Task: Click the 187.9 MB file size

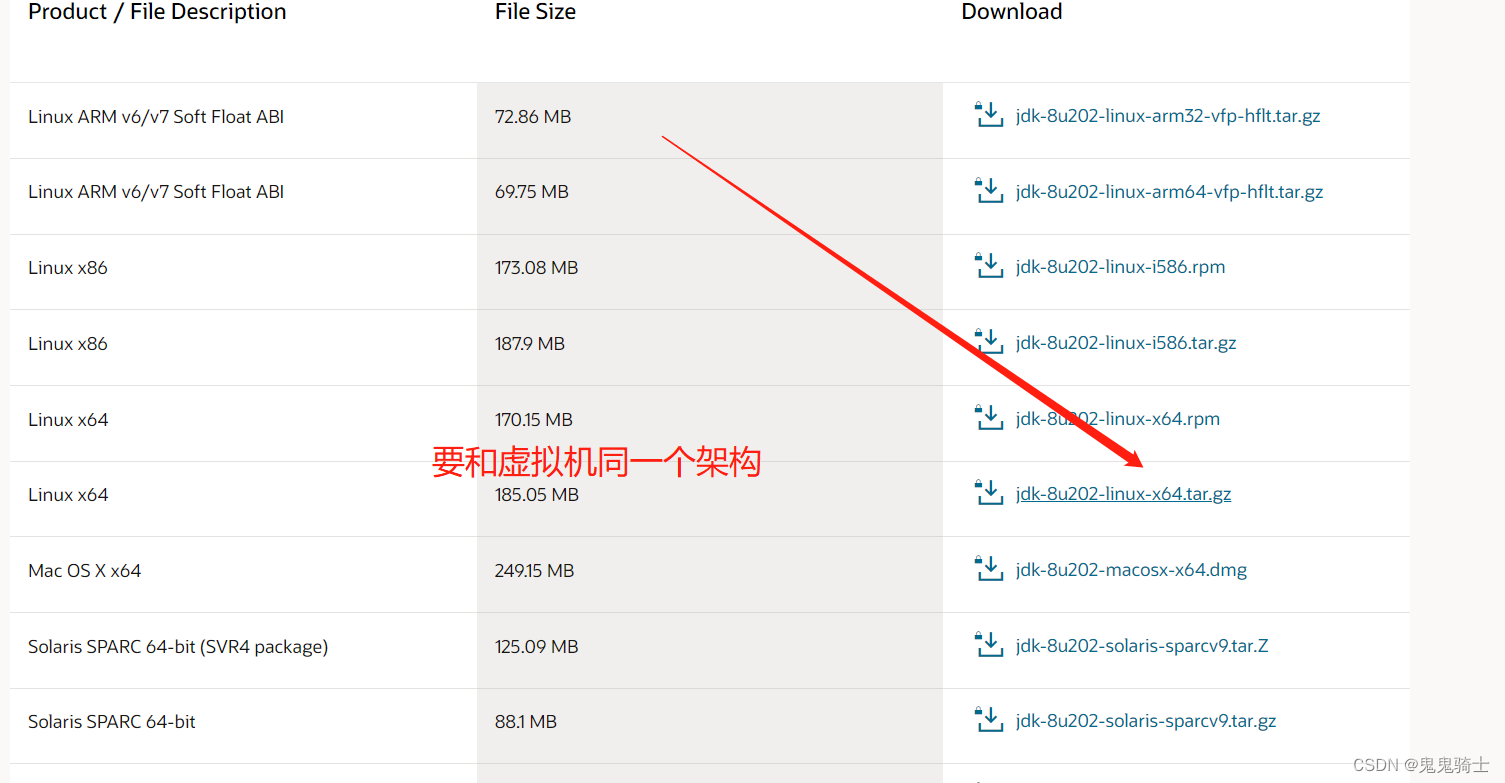Action: tap(530, 344)
